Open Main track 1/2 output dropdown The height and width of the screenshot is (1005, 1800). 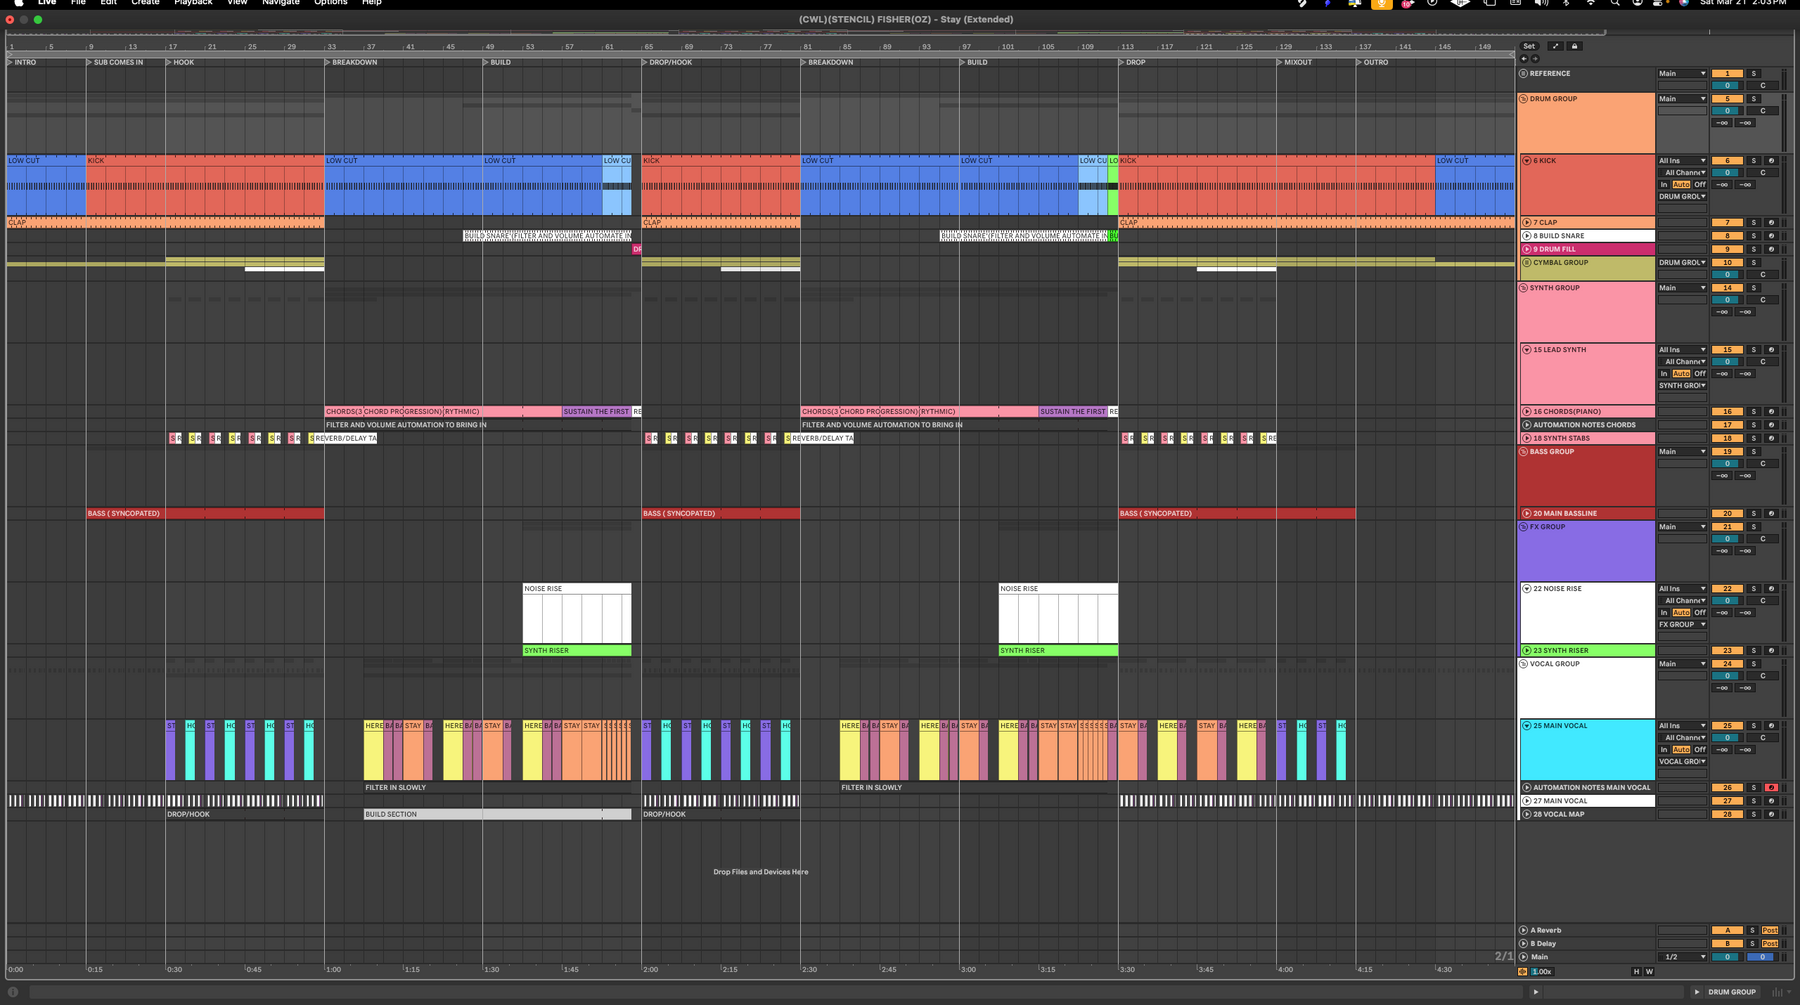coord(1682,957)
